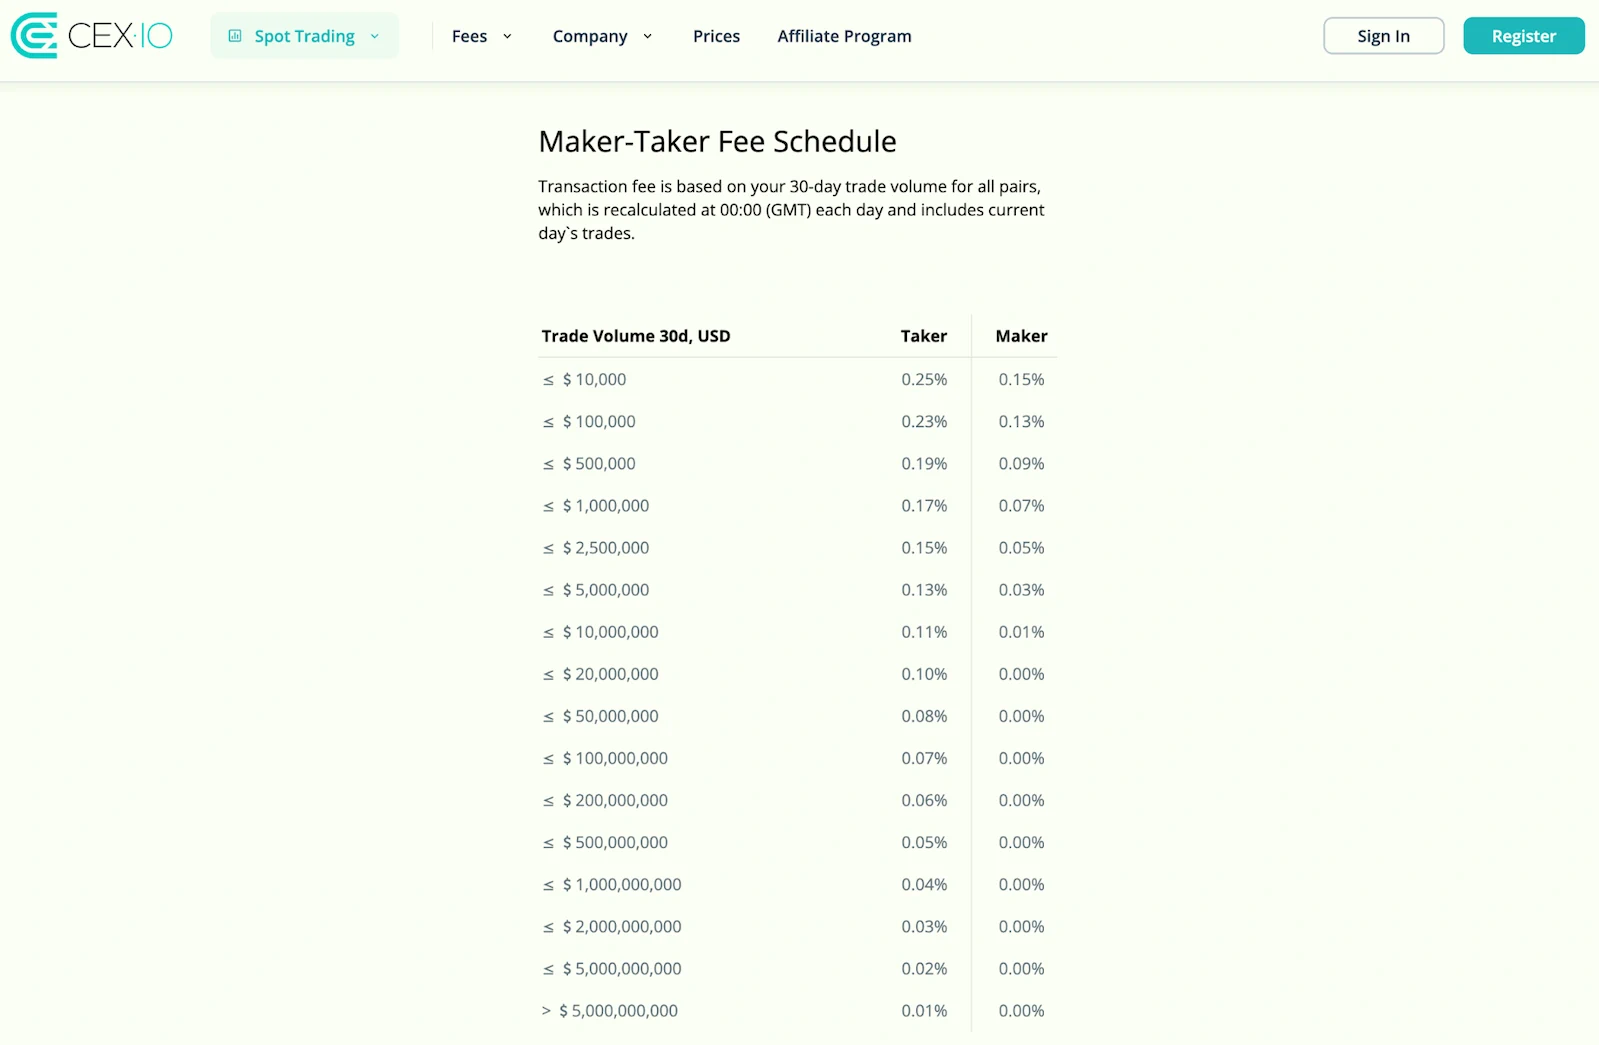
Task: Click the 0.25% taker fee value
Action: pos(924,379)
